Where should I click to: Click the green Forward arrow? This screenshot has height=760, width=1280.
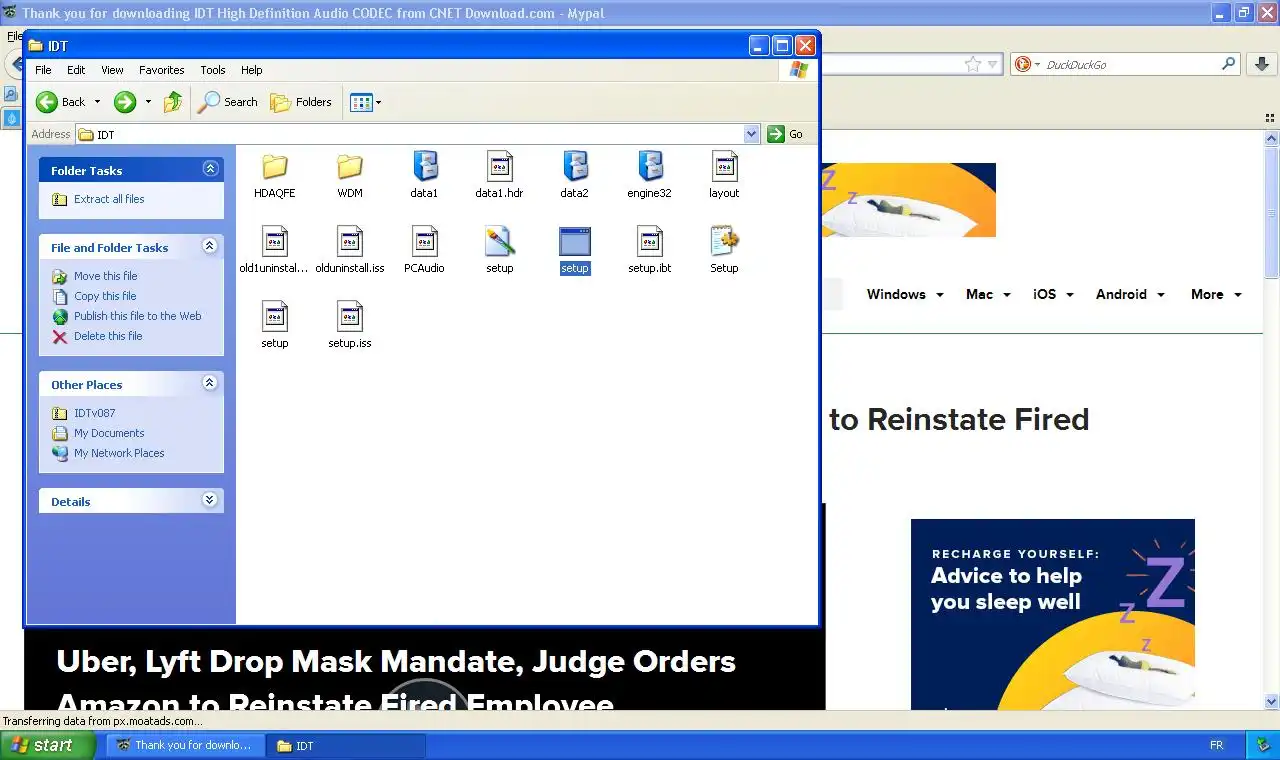click(x=124, y=102)
